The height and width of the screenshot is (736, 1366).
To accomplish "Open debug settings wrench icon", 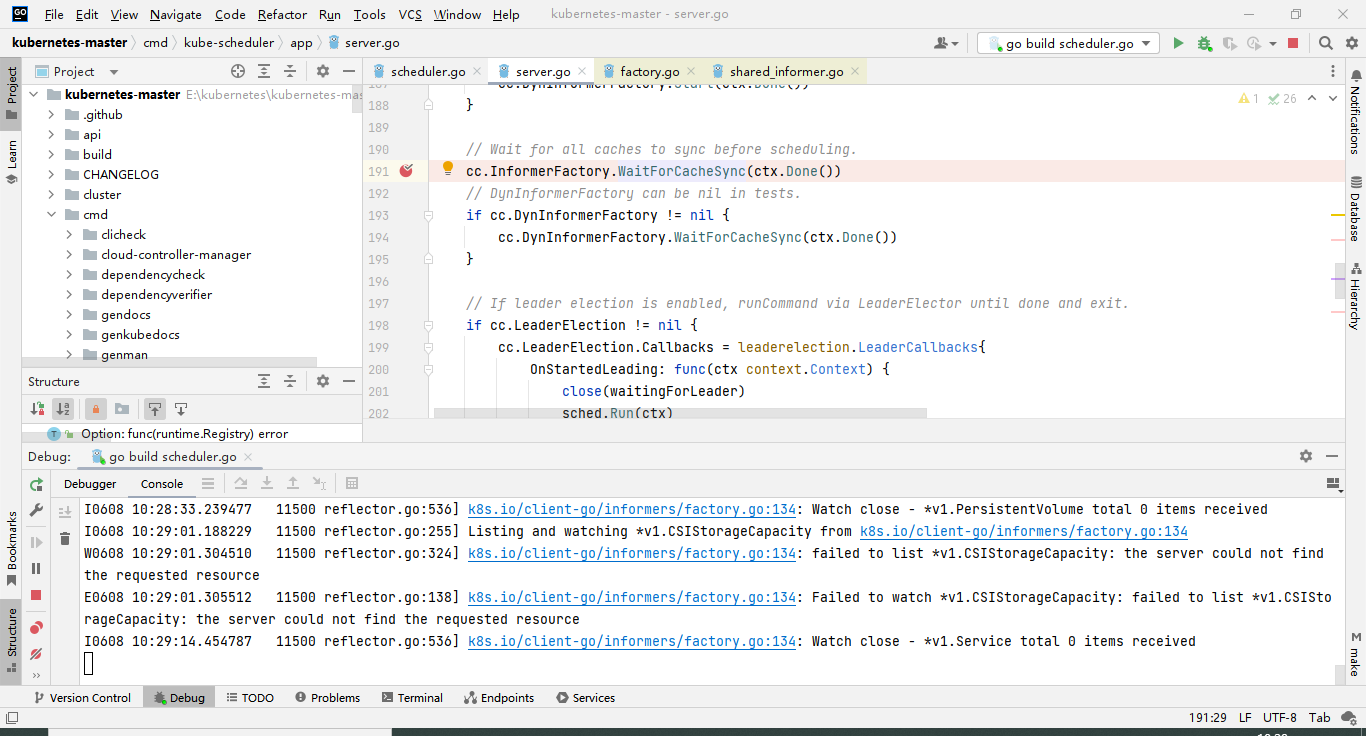I will coord(37,510).
